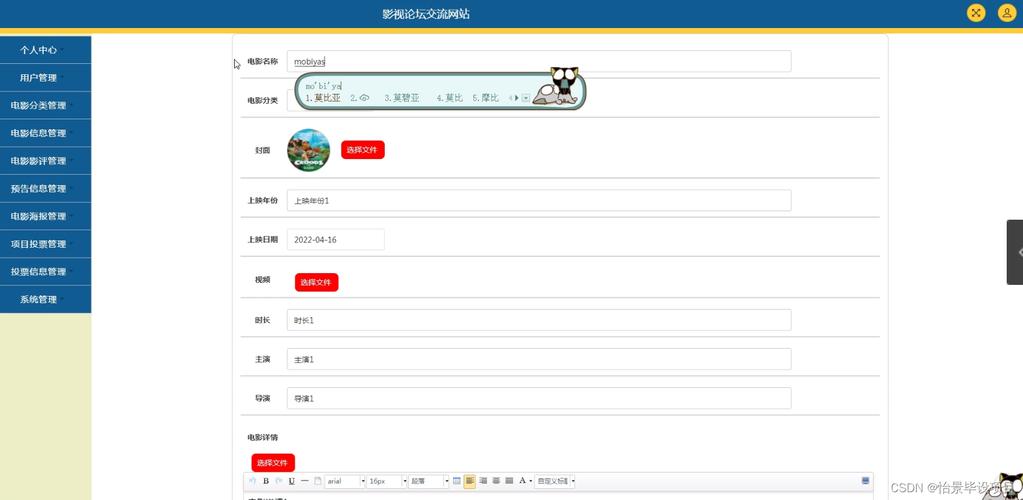This screenshot has width=1023, height=500.
Task: Choose the first IME candidate 莫比亚
Action: pyautogui.click(x=324, y=98)
